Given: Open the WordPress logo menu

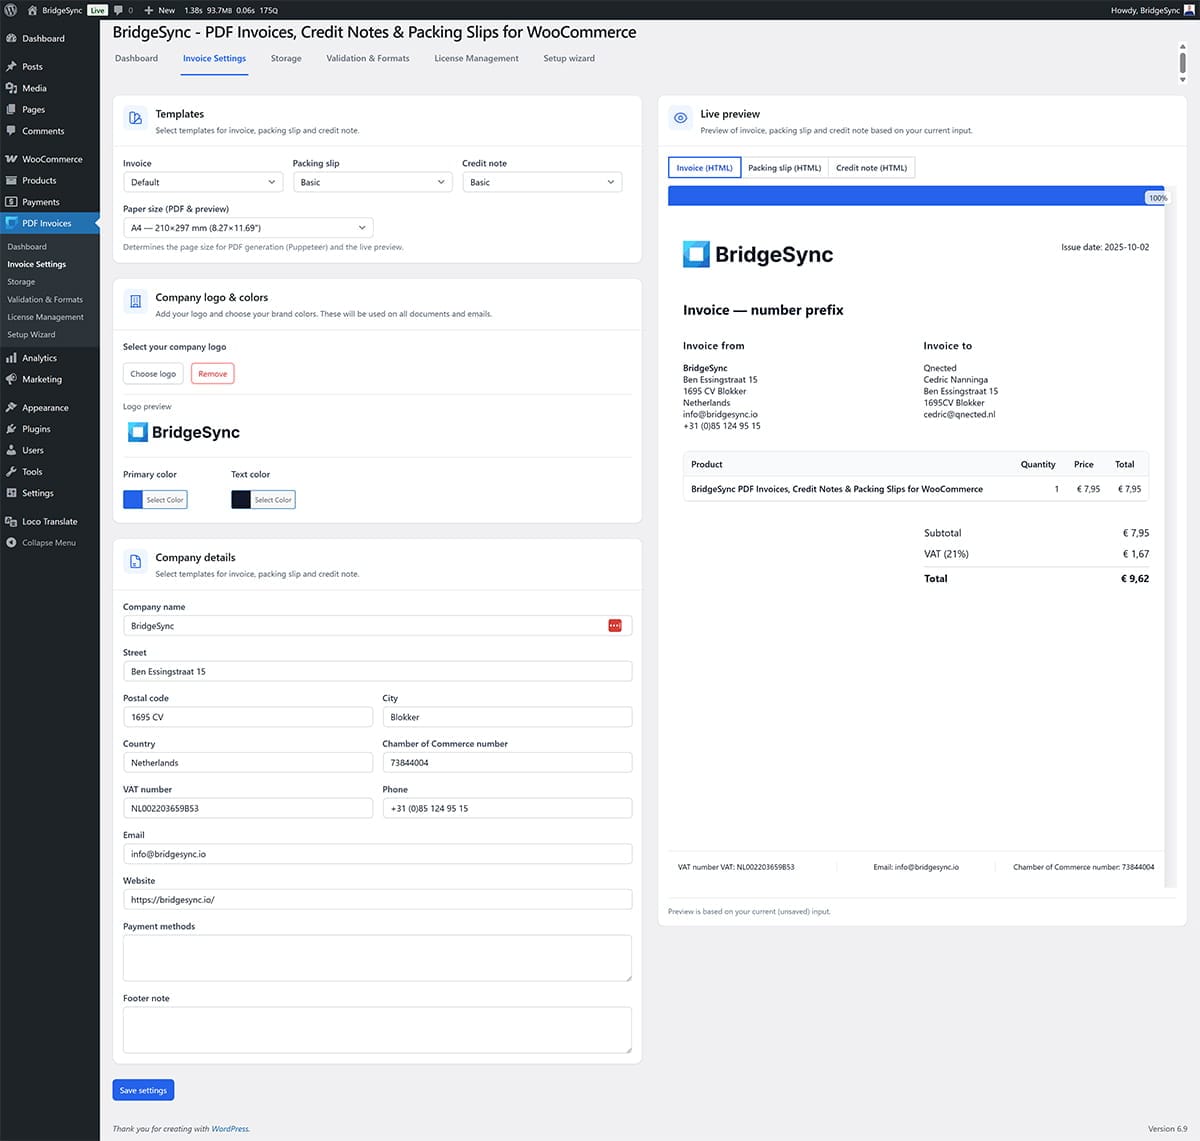Looking at the screenshot, I should point(11,10).
